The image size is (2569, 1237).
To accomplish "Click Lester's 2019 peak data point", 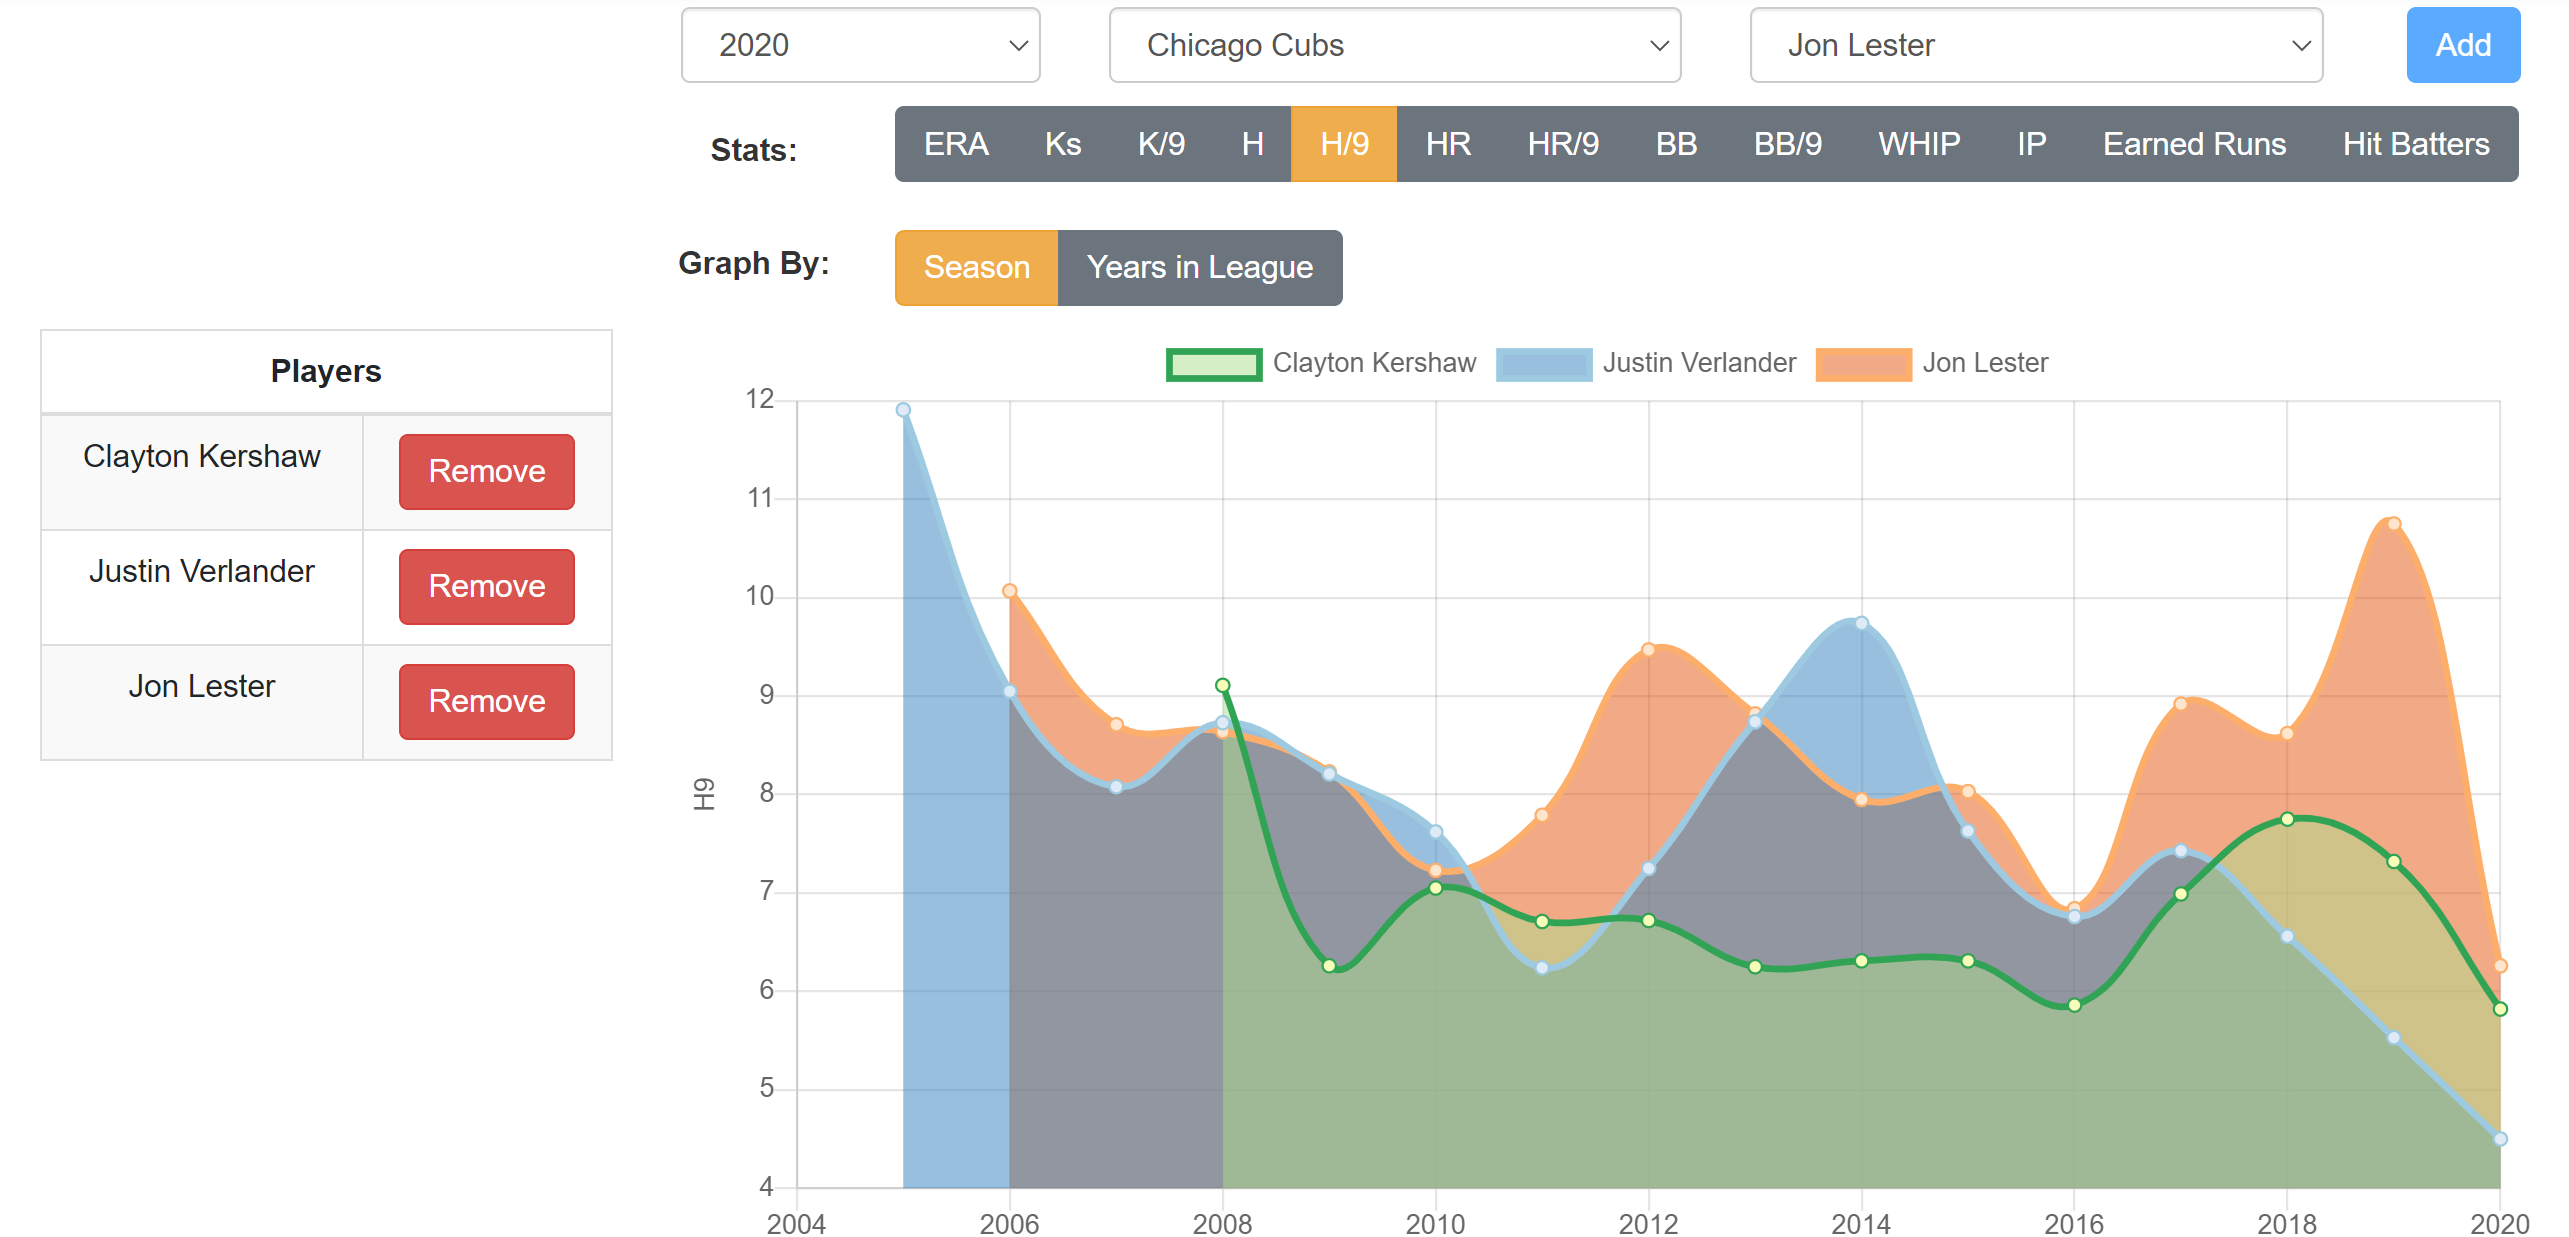I will 2394,524.
